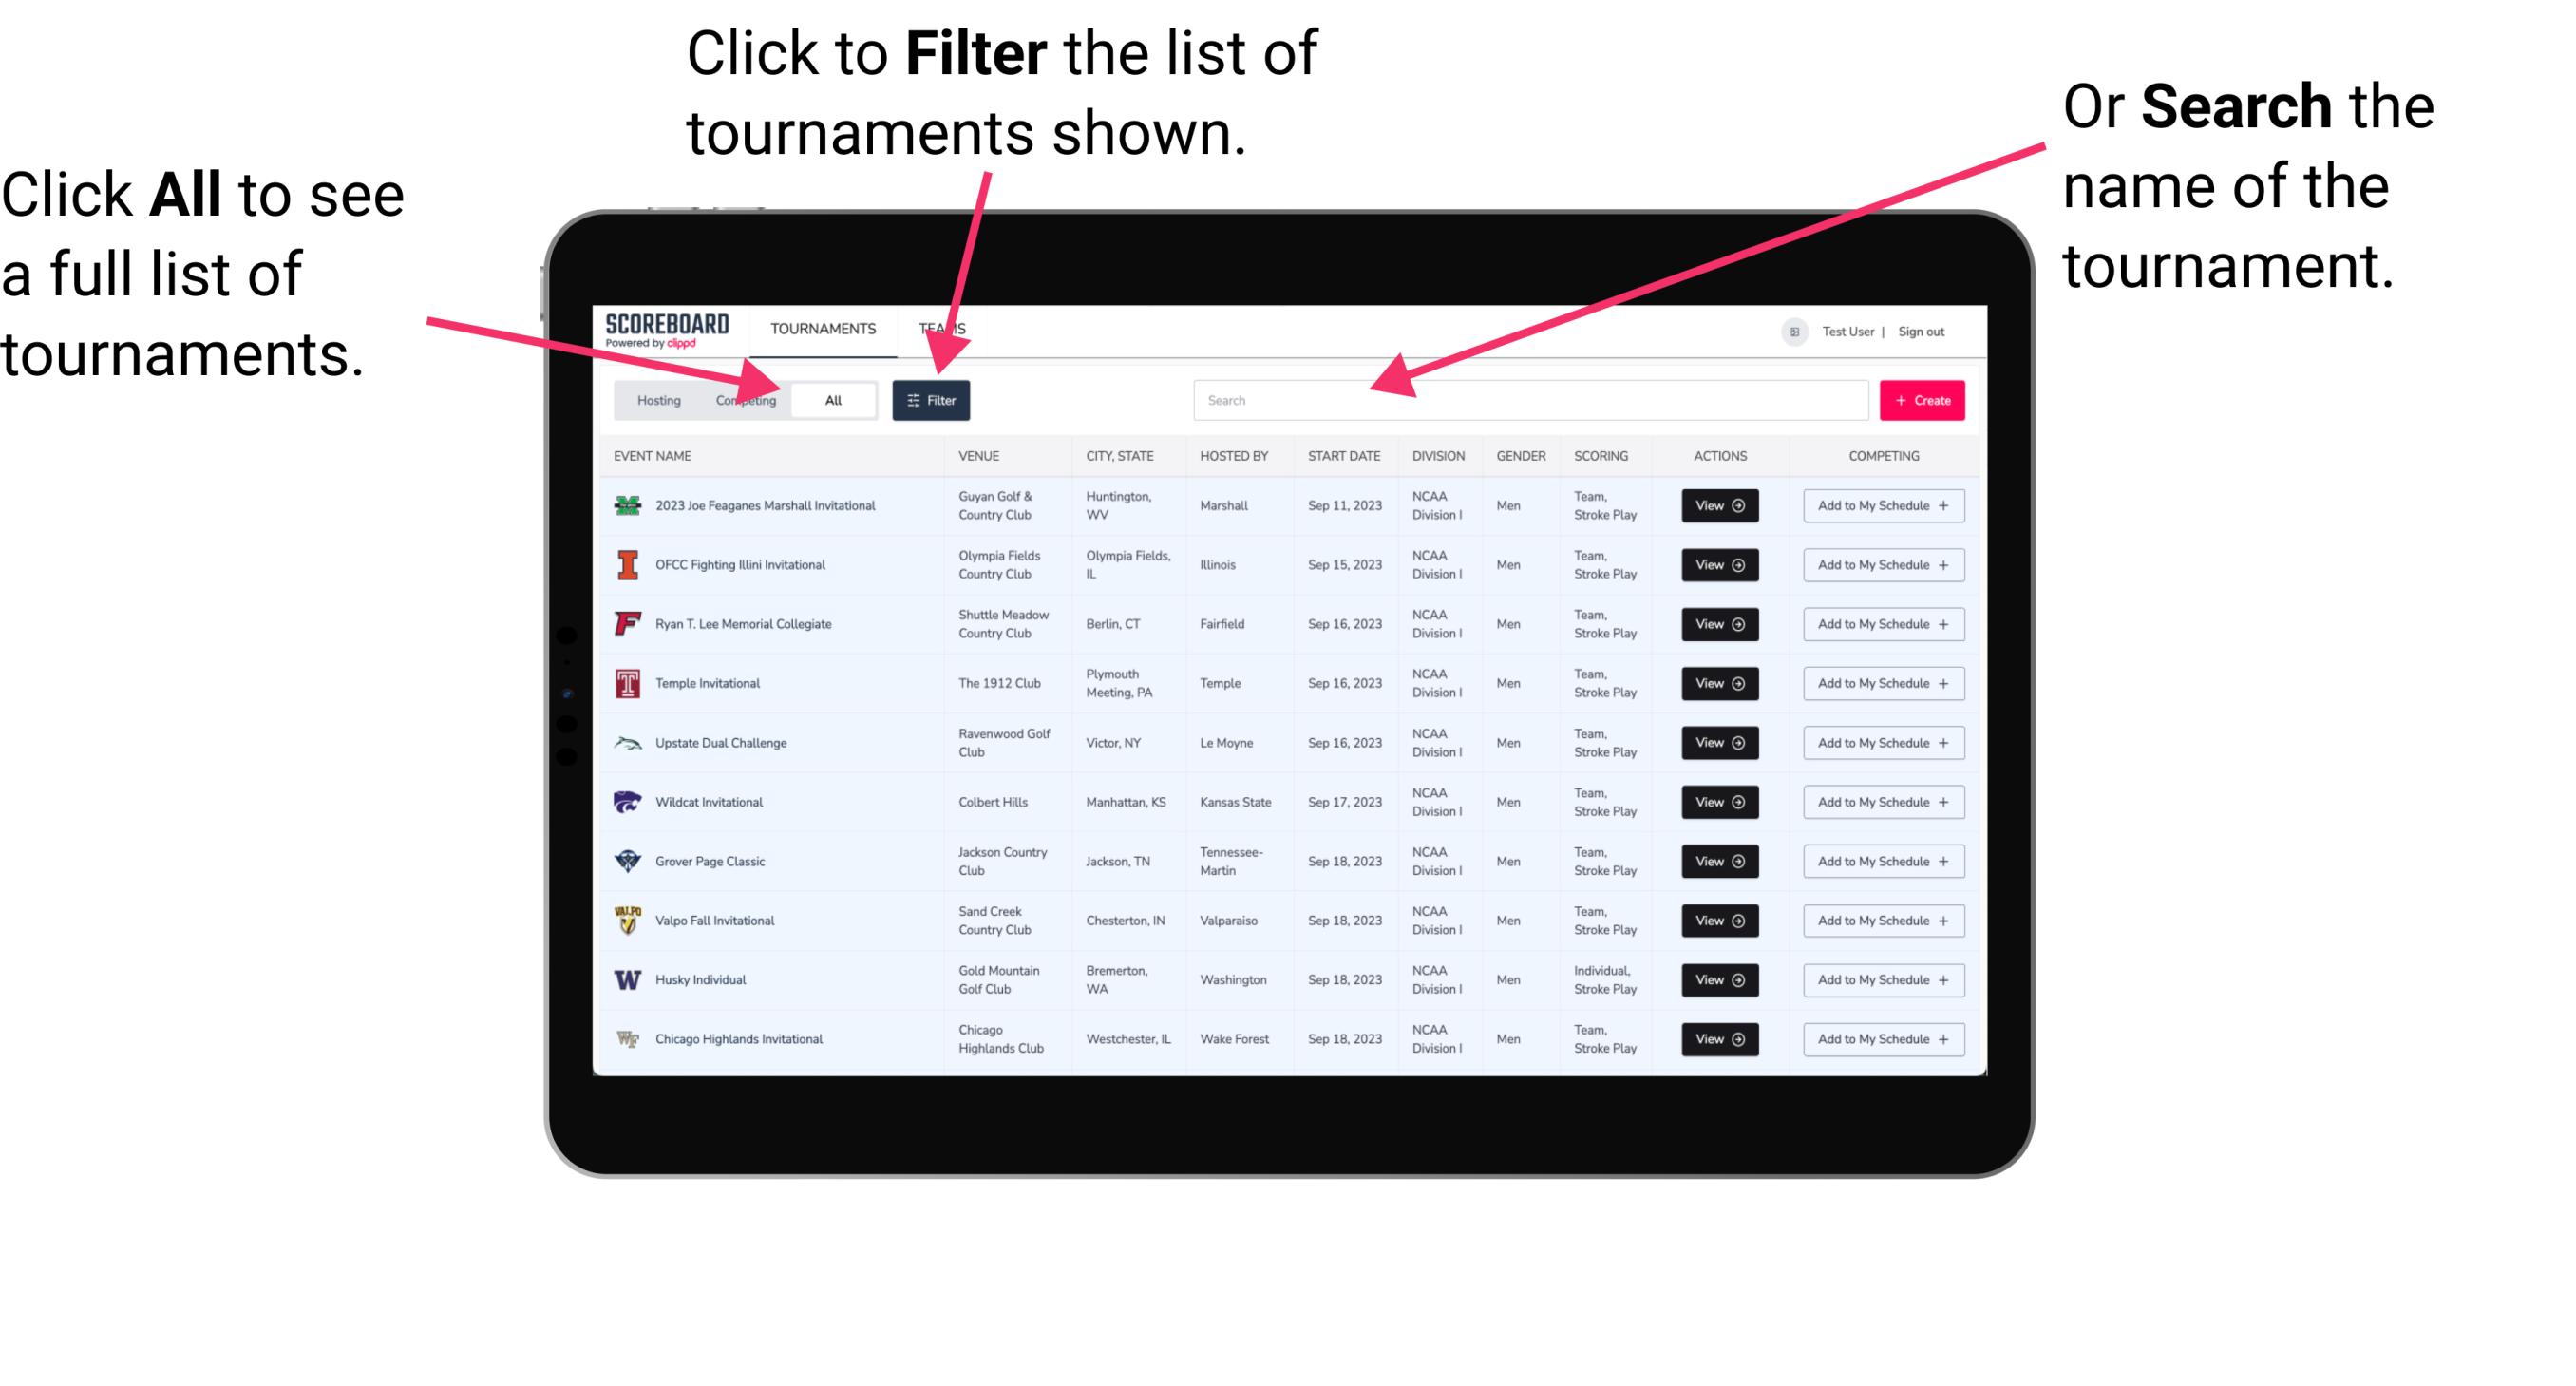Open the TEAMS navigation tab
2576x1386 pixels.
point(943,328)
